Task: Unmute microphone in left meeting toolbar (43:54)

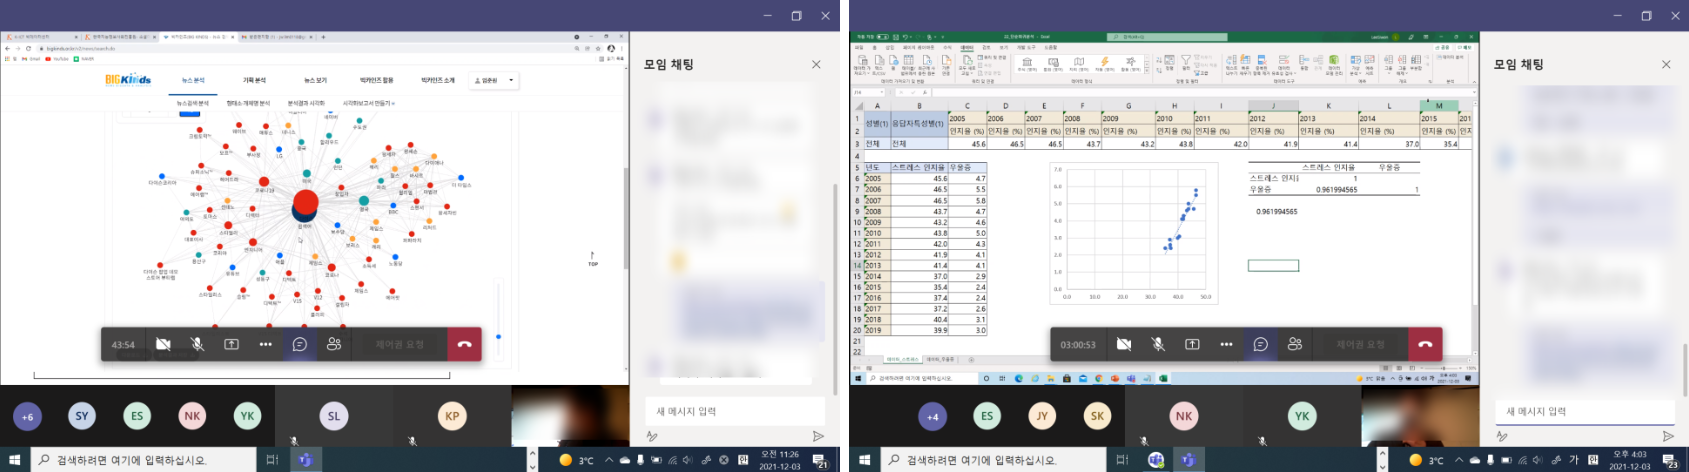Action: [197, 344]
